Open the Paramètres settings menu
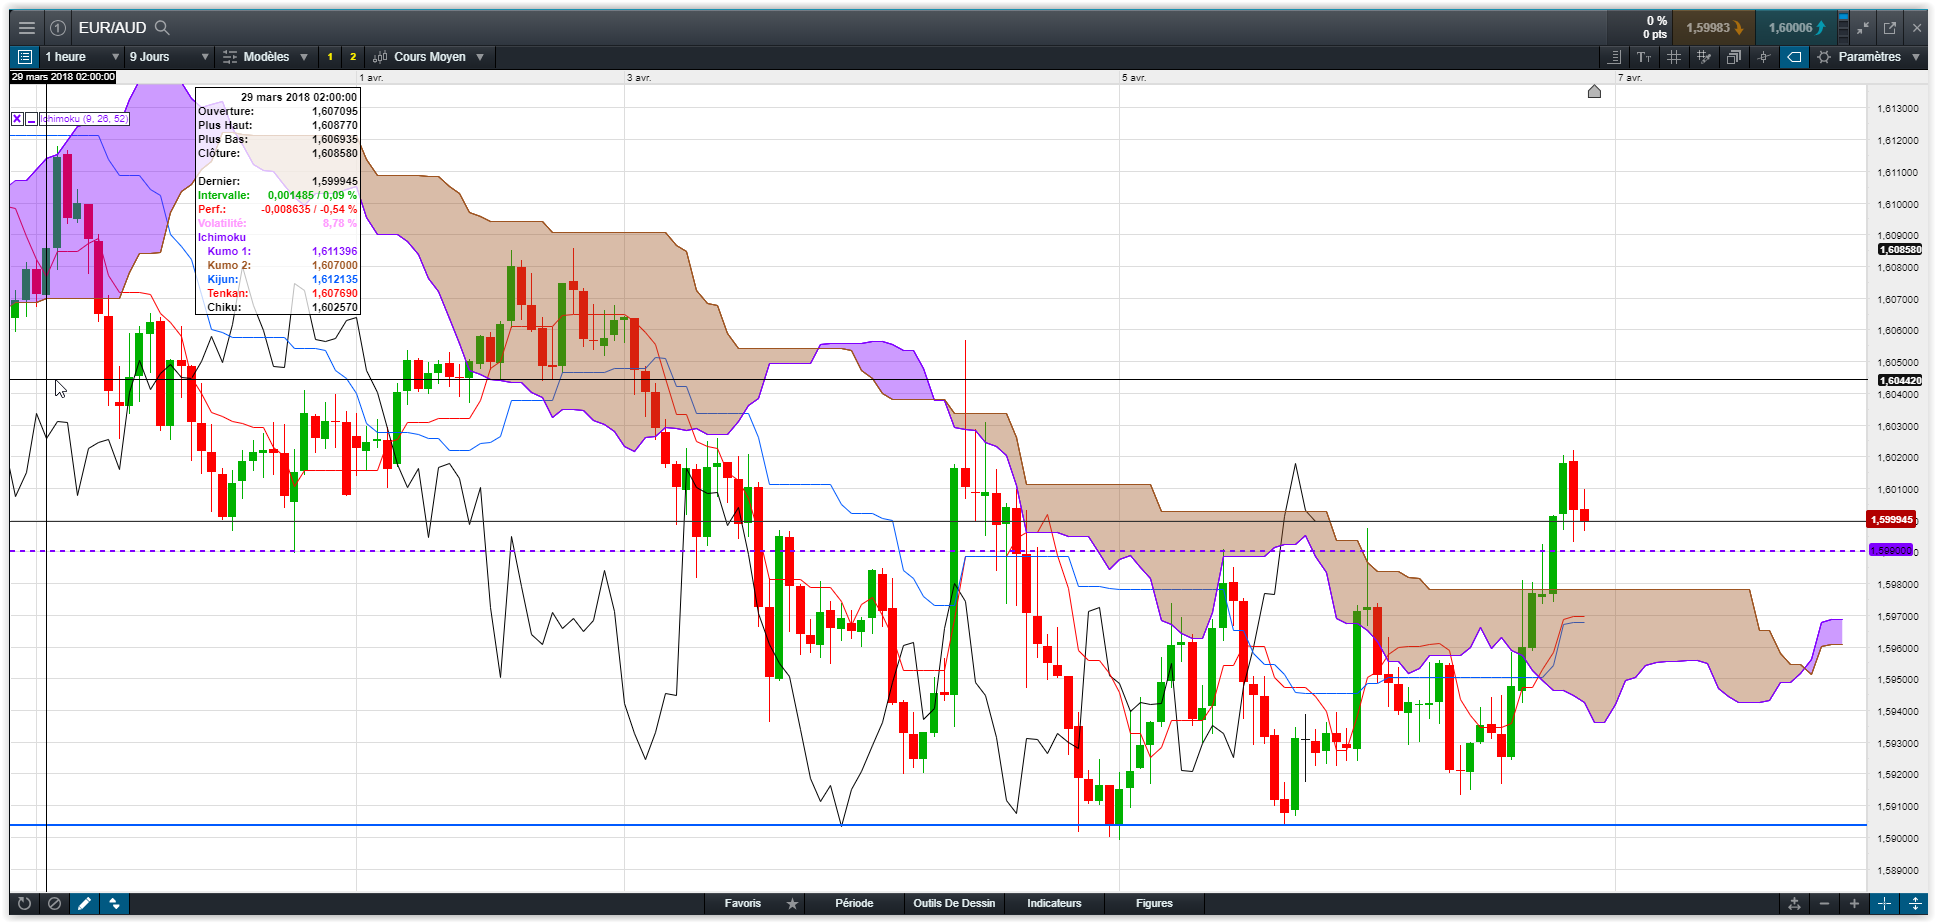 (1869, 57)
